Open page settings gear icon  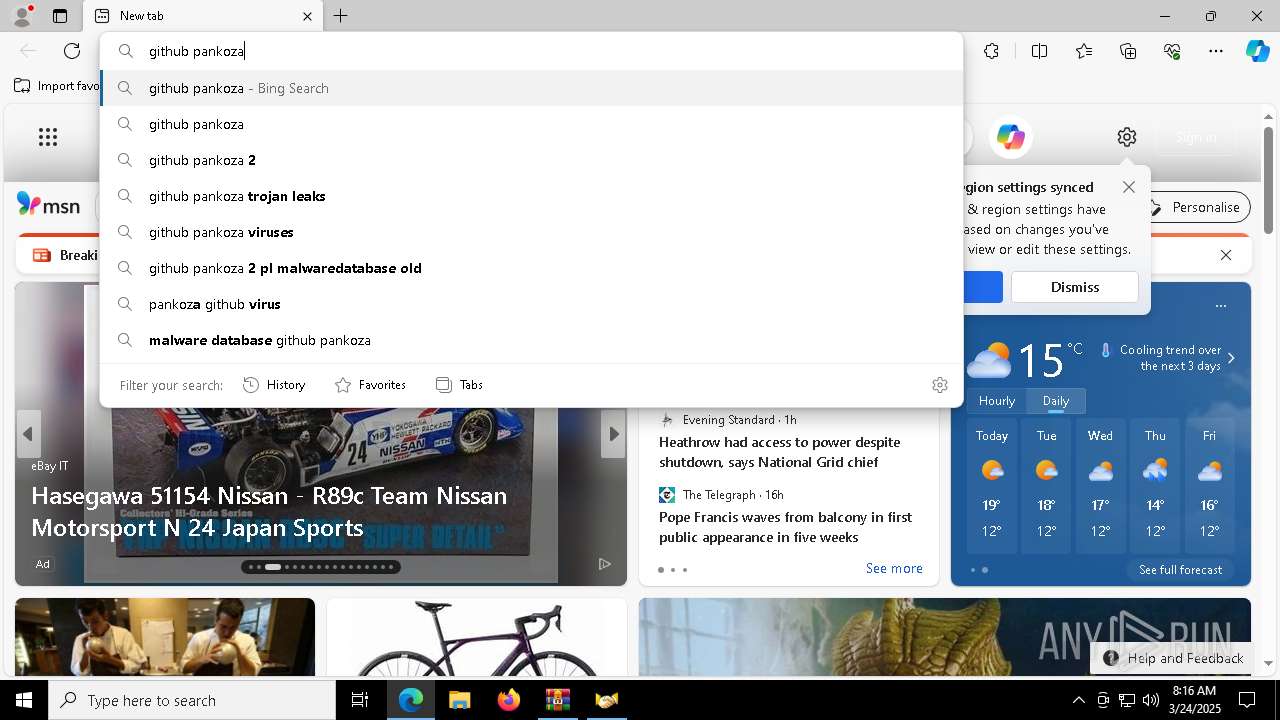pyautogui.click(x=1127, y=137)
